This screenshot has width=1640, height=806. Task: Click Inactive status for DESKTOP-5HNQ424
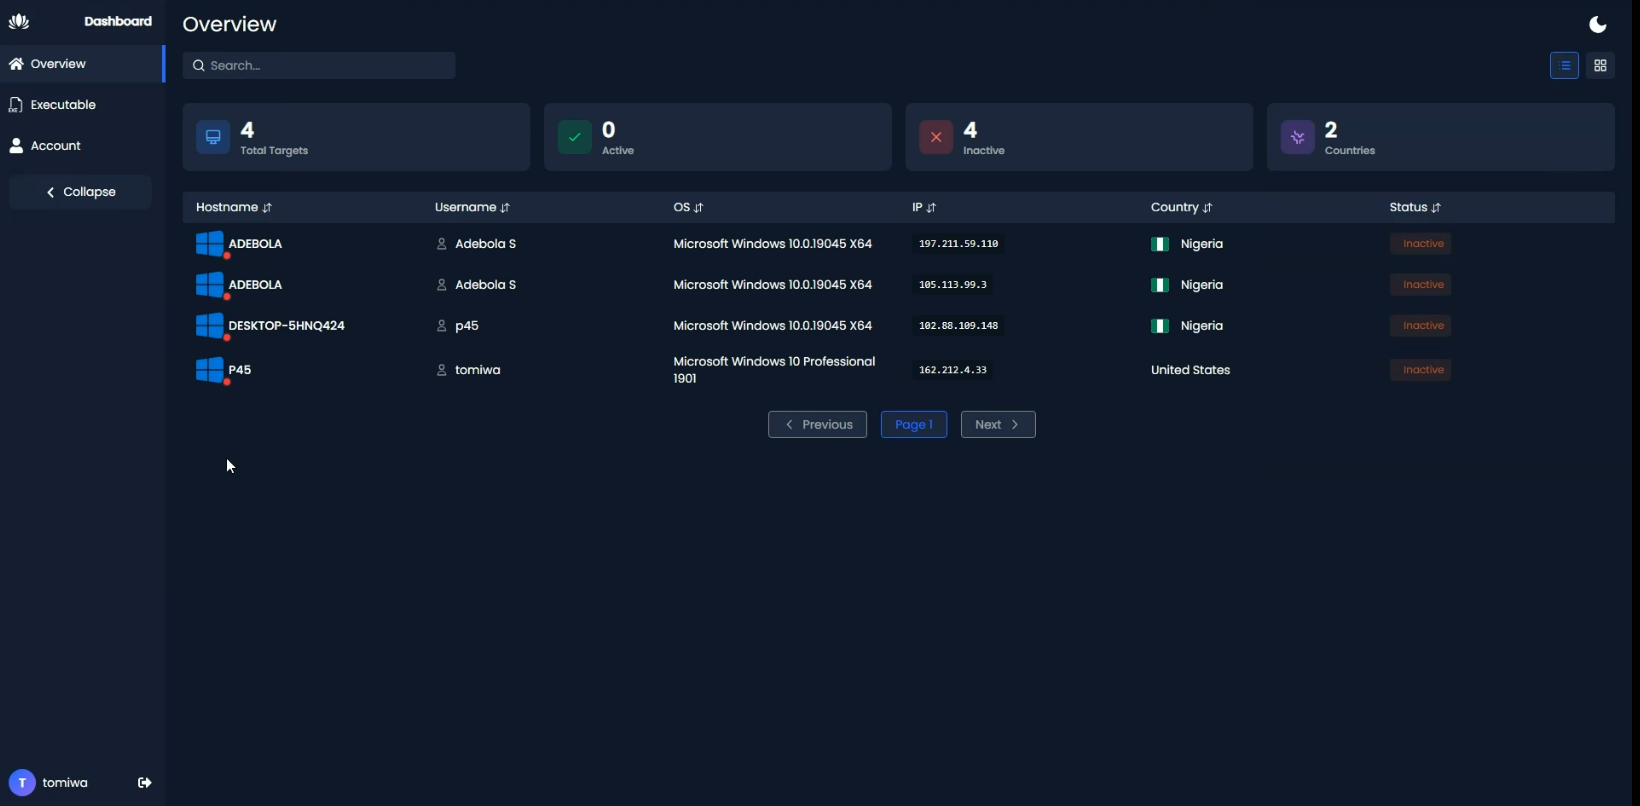(x=1421, y=326)
